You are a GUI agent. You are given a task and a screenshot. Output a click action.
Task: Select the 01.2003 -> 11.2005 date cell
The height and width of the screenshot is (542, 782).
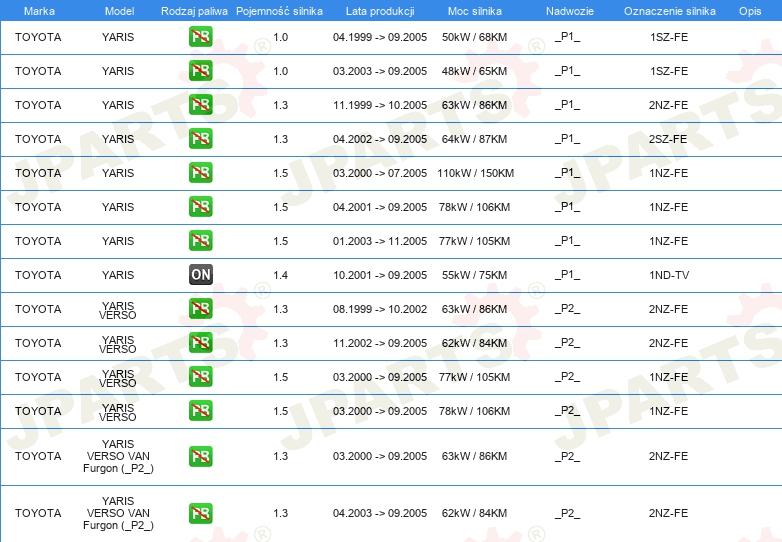point(380,241)
